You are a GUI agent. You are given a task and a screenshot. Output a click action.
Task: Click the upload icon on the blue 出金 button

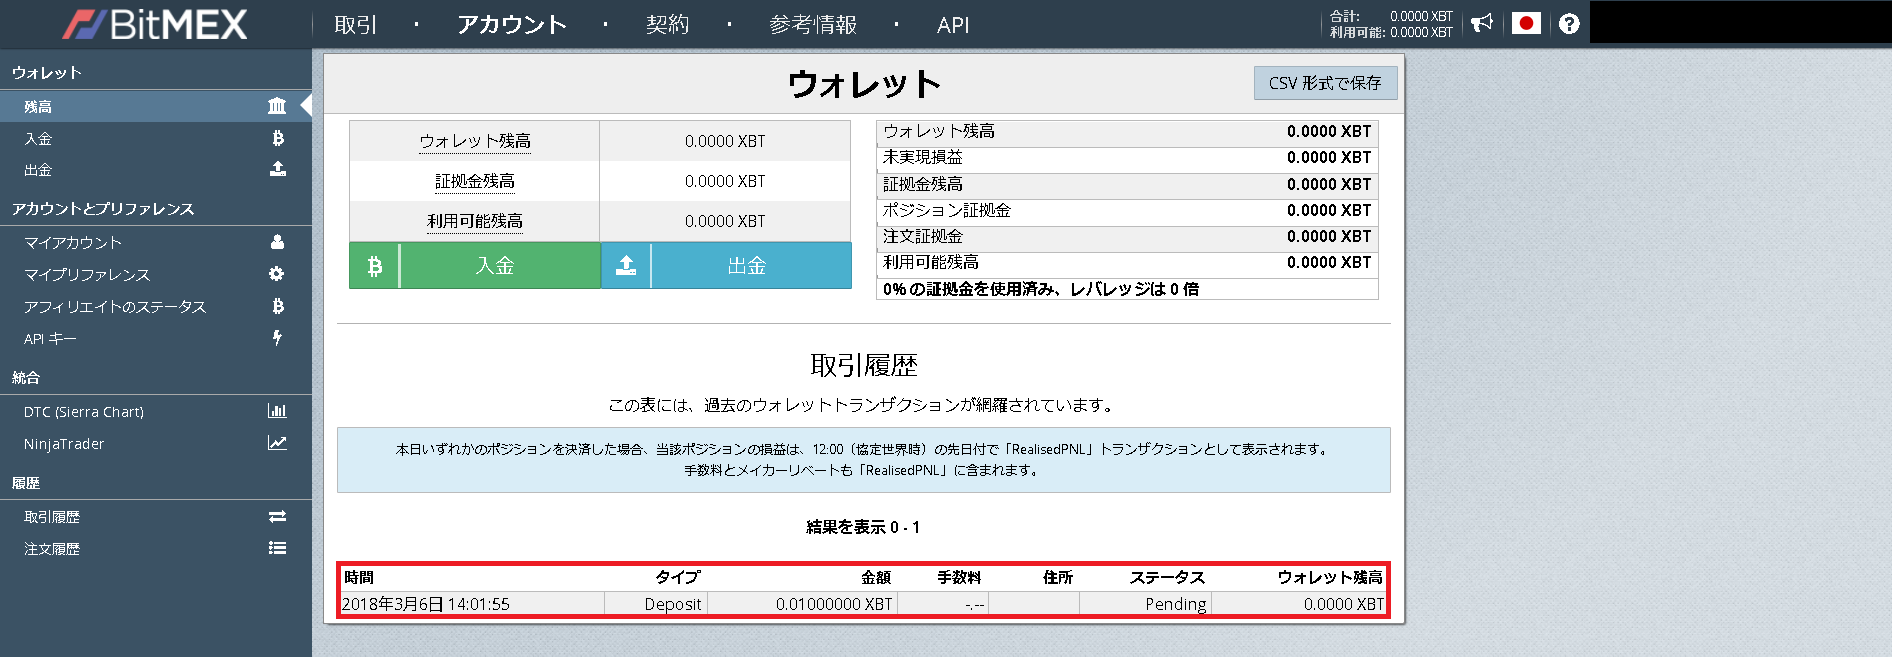click(626, 266)
